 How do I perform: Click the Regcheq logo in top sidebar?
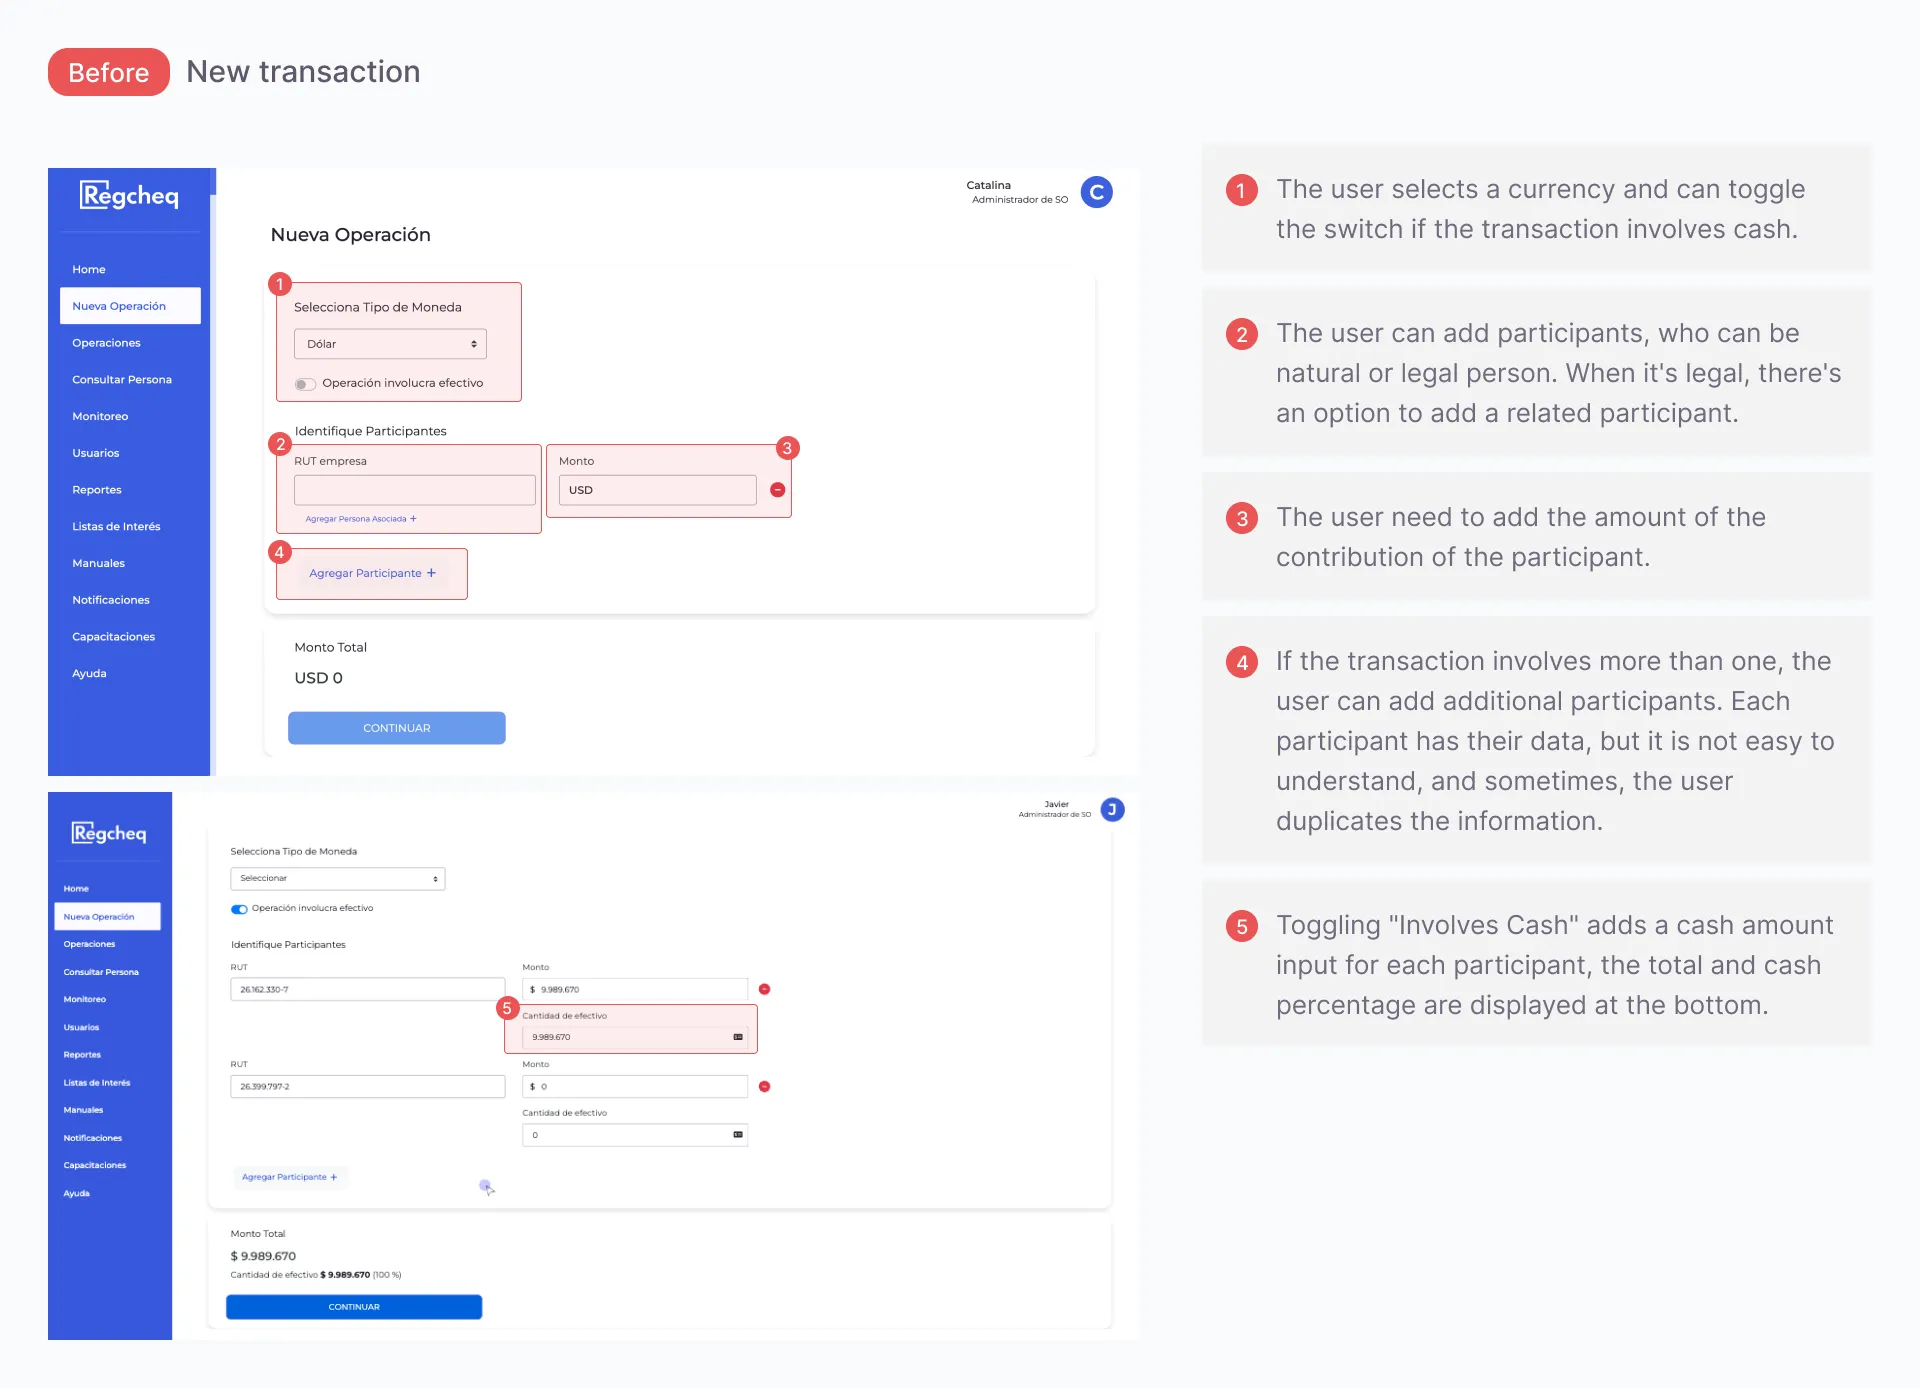[129, 195]
